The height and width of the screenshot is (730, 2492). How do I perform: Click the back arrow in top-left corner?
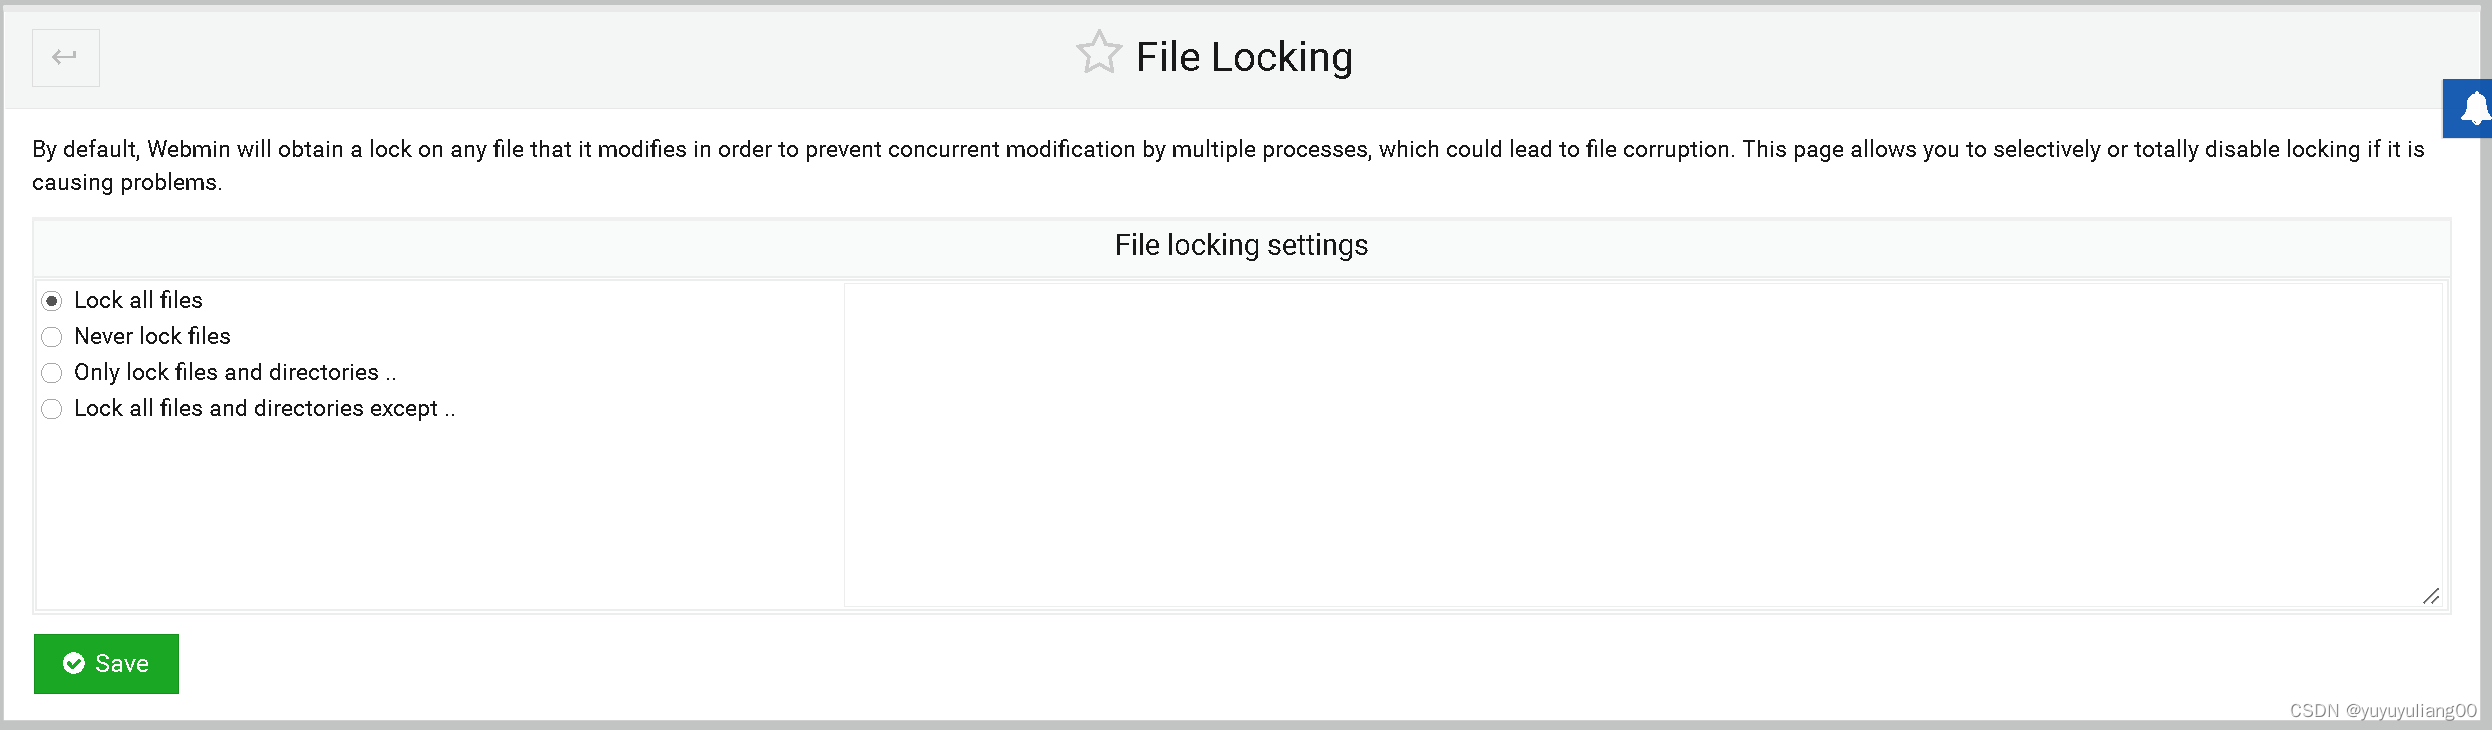pos(65,57)
